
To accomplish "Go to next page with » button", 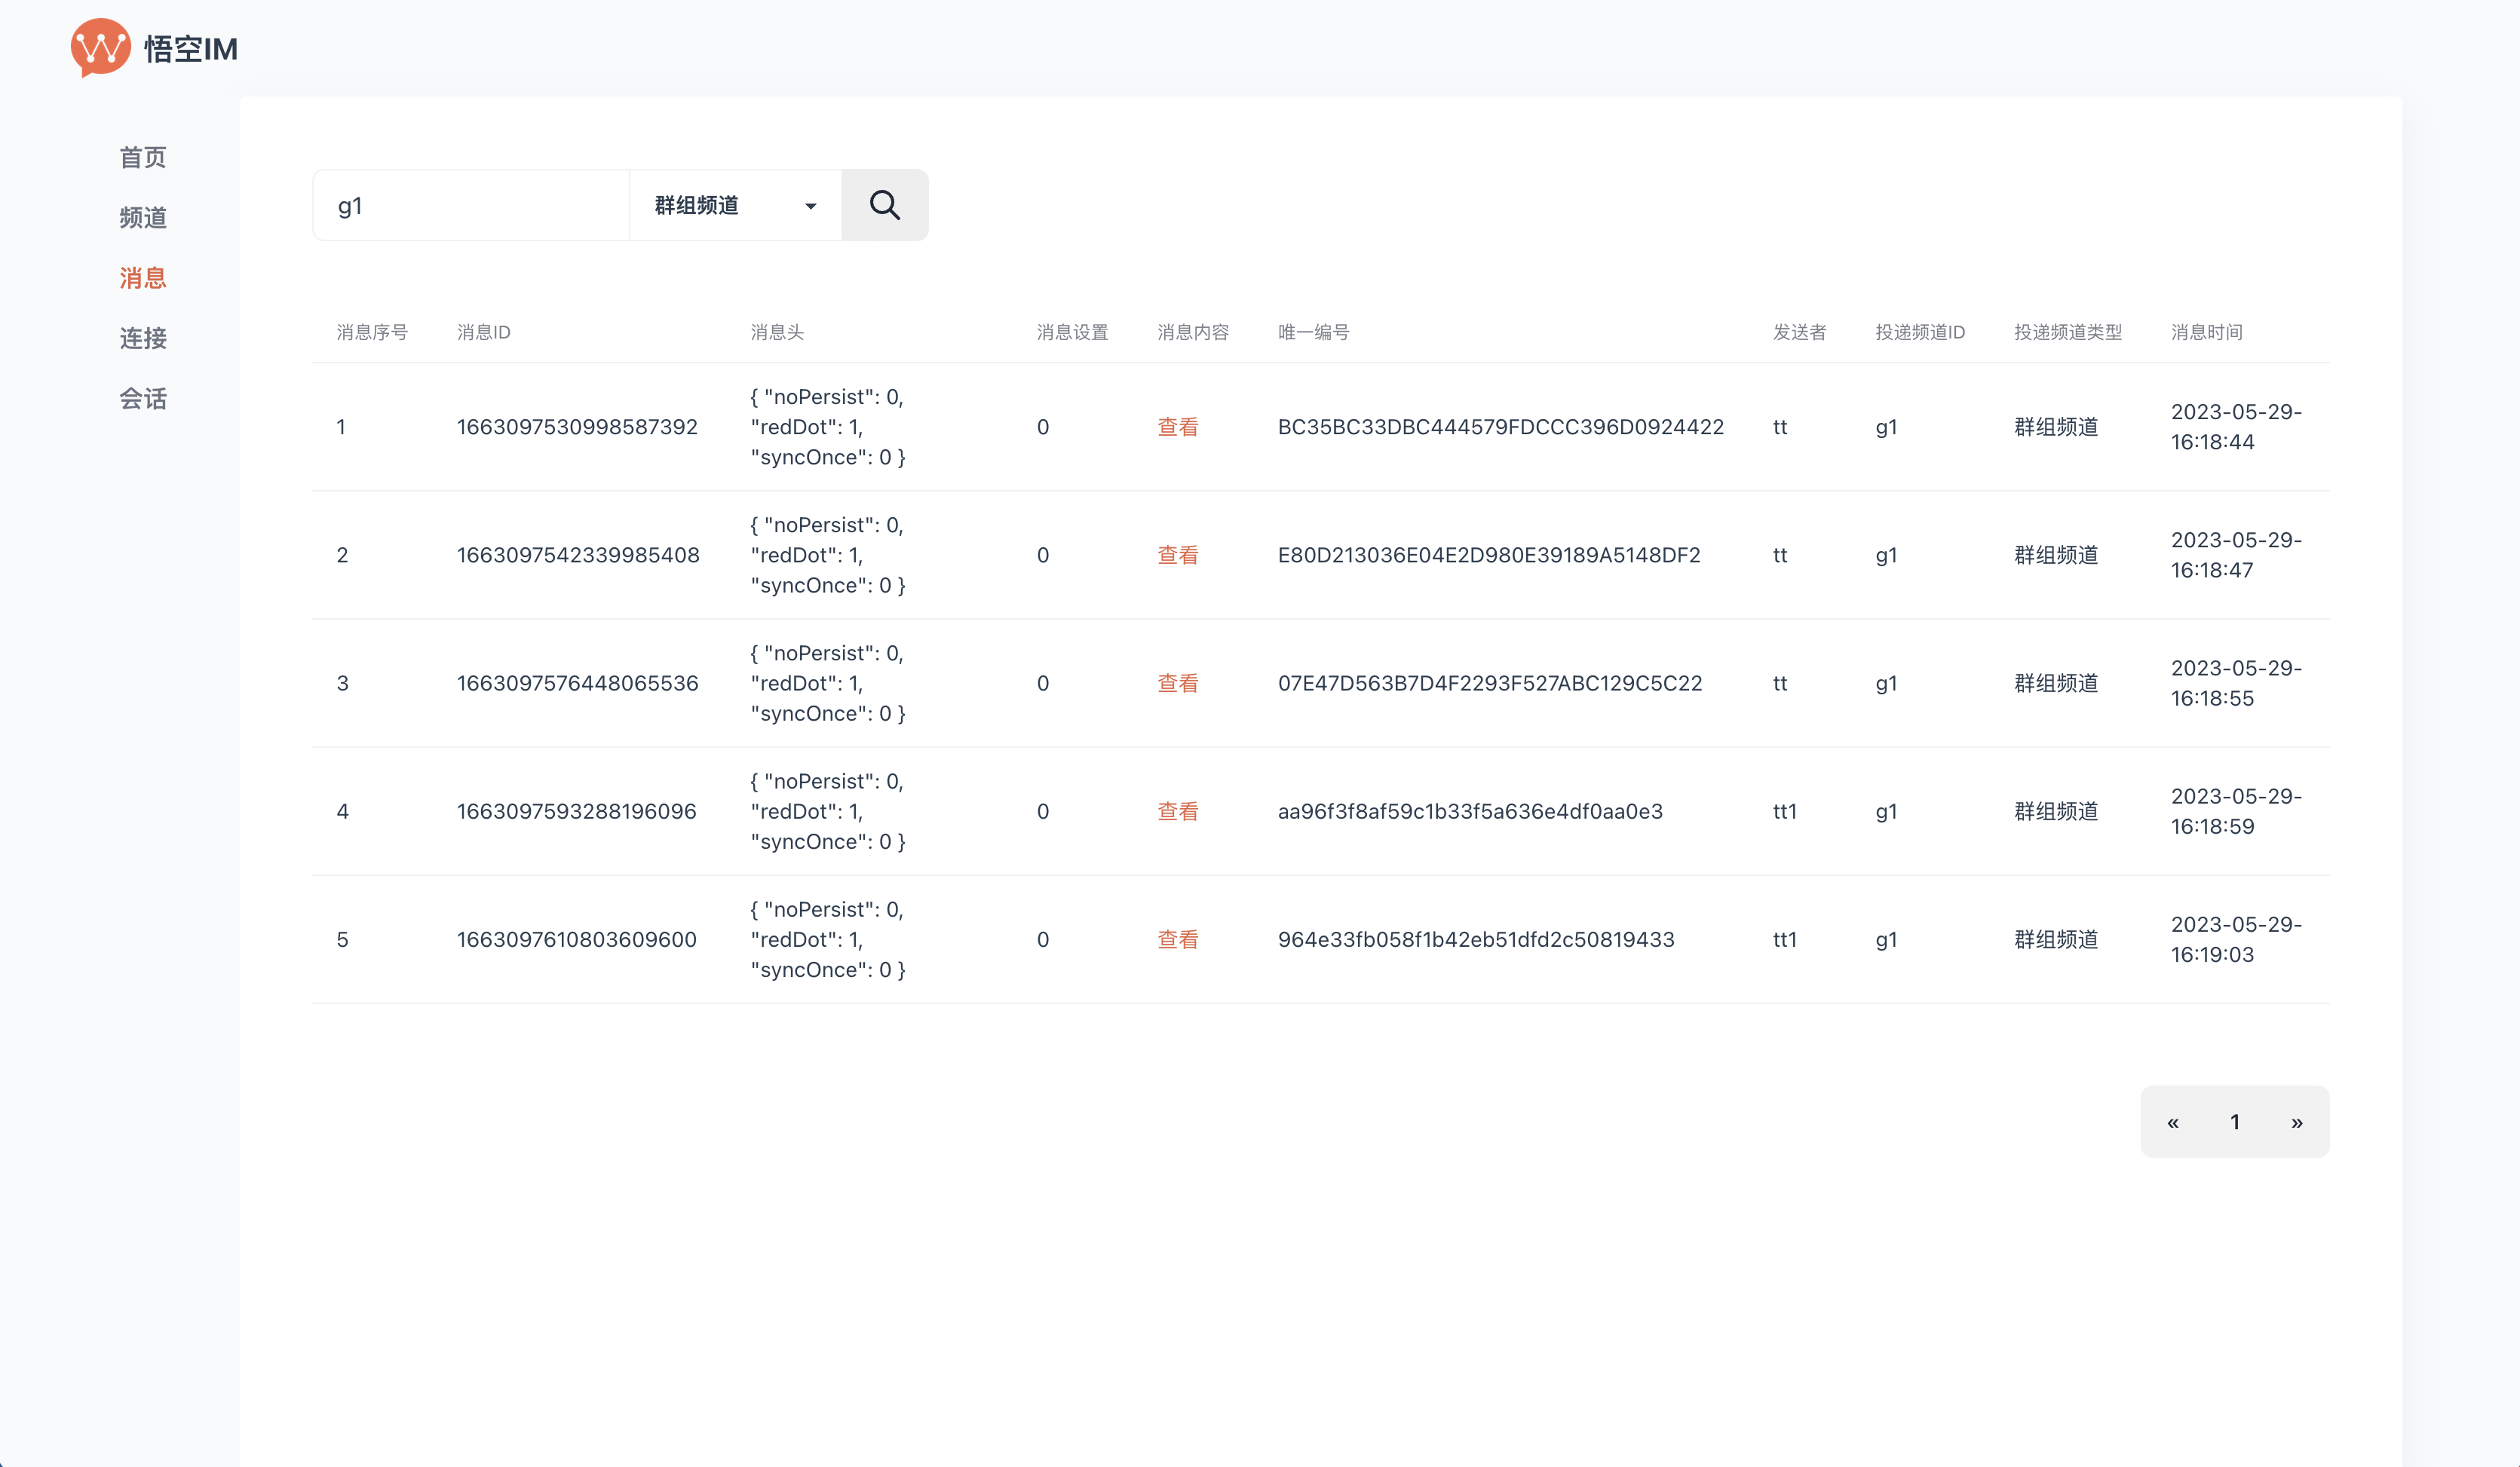I will (2296, 1122).
